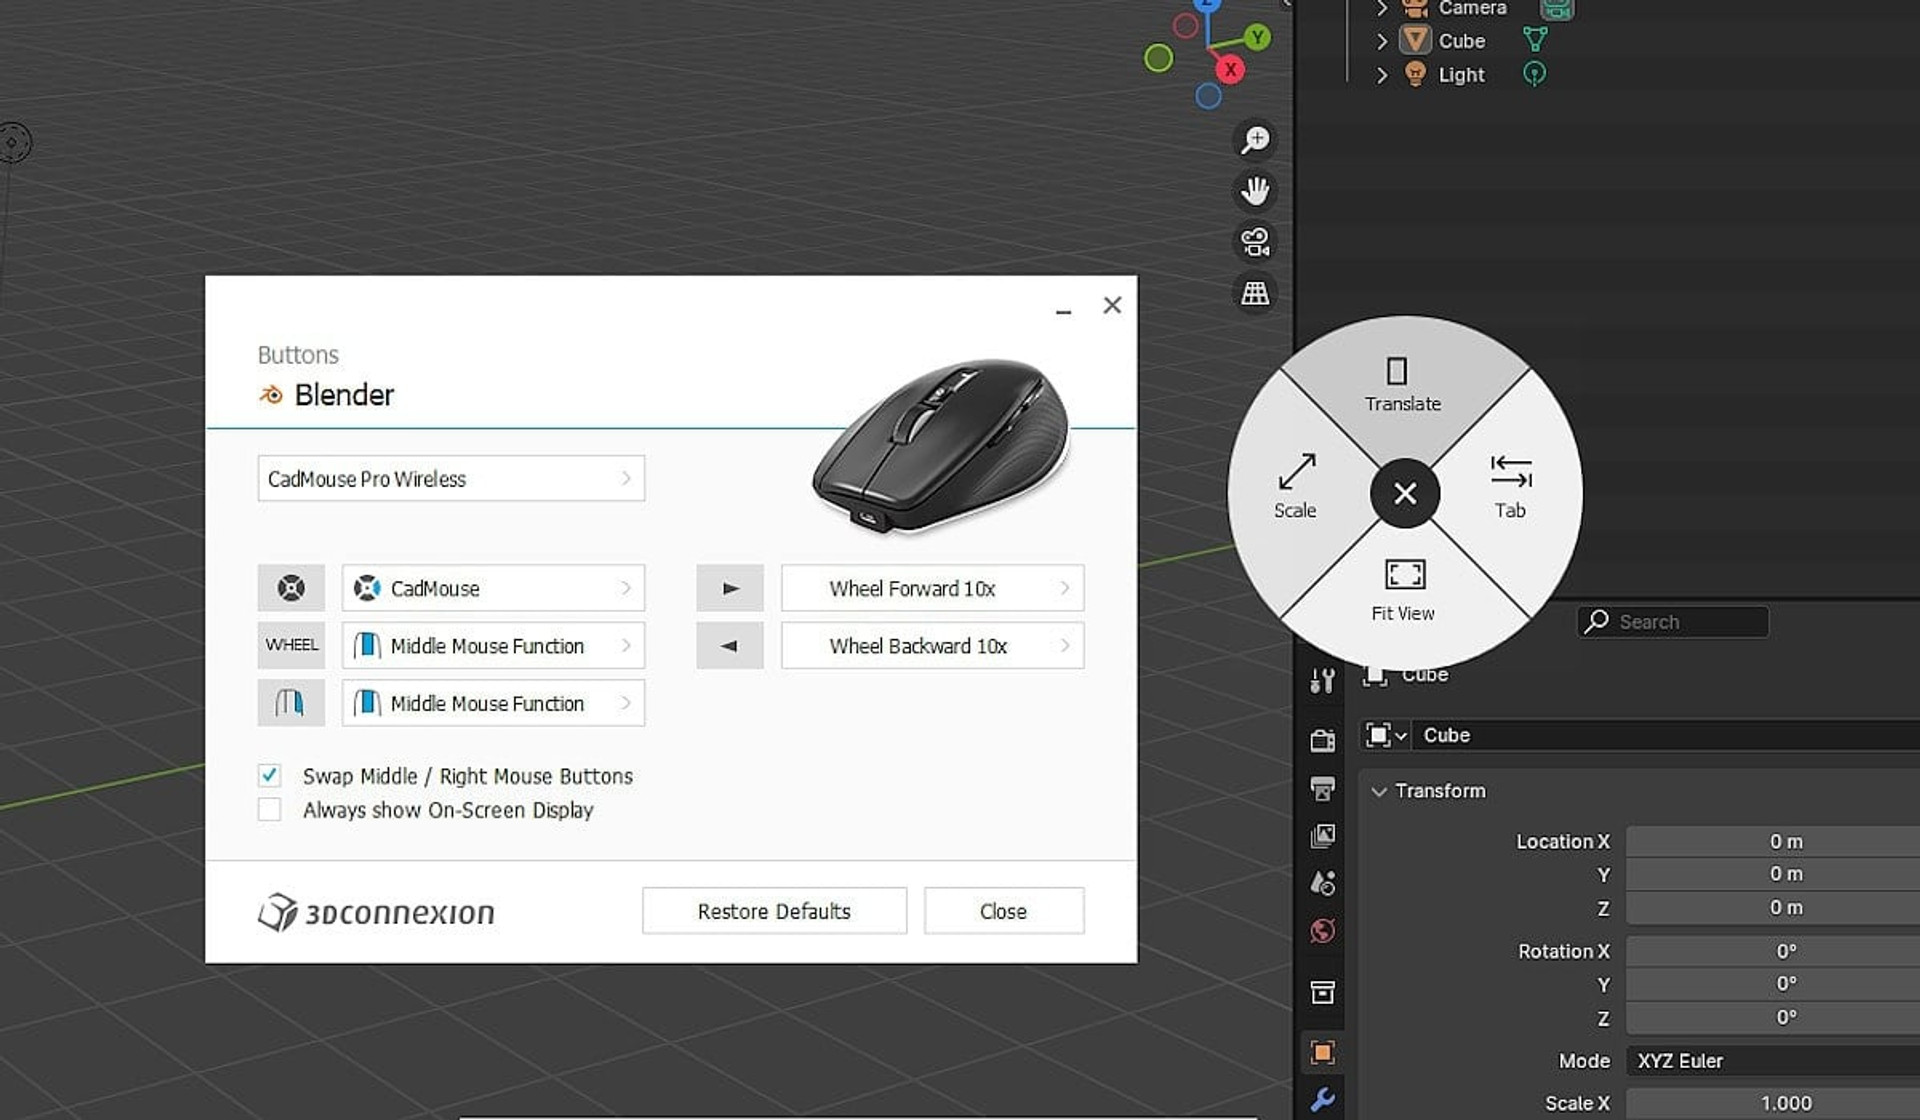Expand the Camera item in outliner
This screenshot has width=1920, height=1120.
pyautogui.click(x=1381, y=9)
